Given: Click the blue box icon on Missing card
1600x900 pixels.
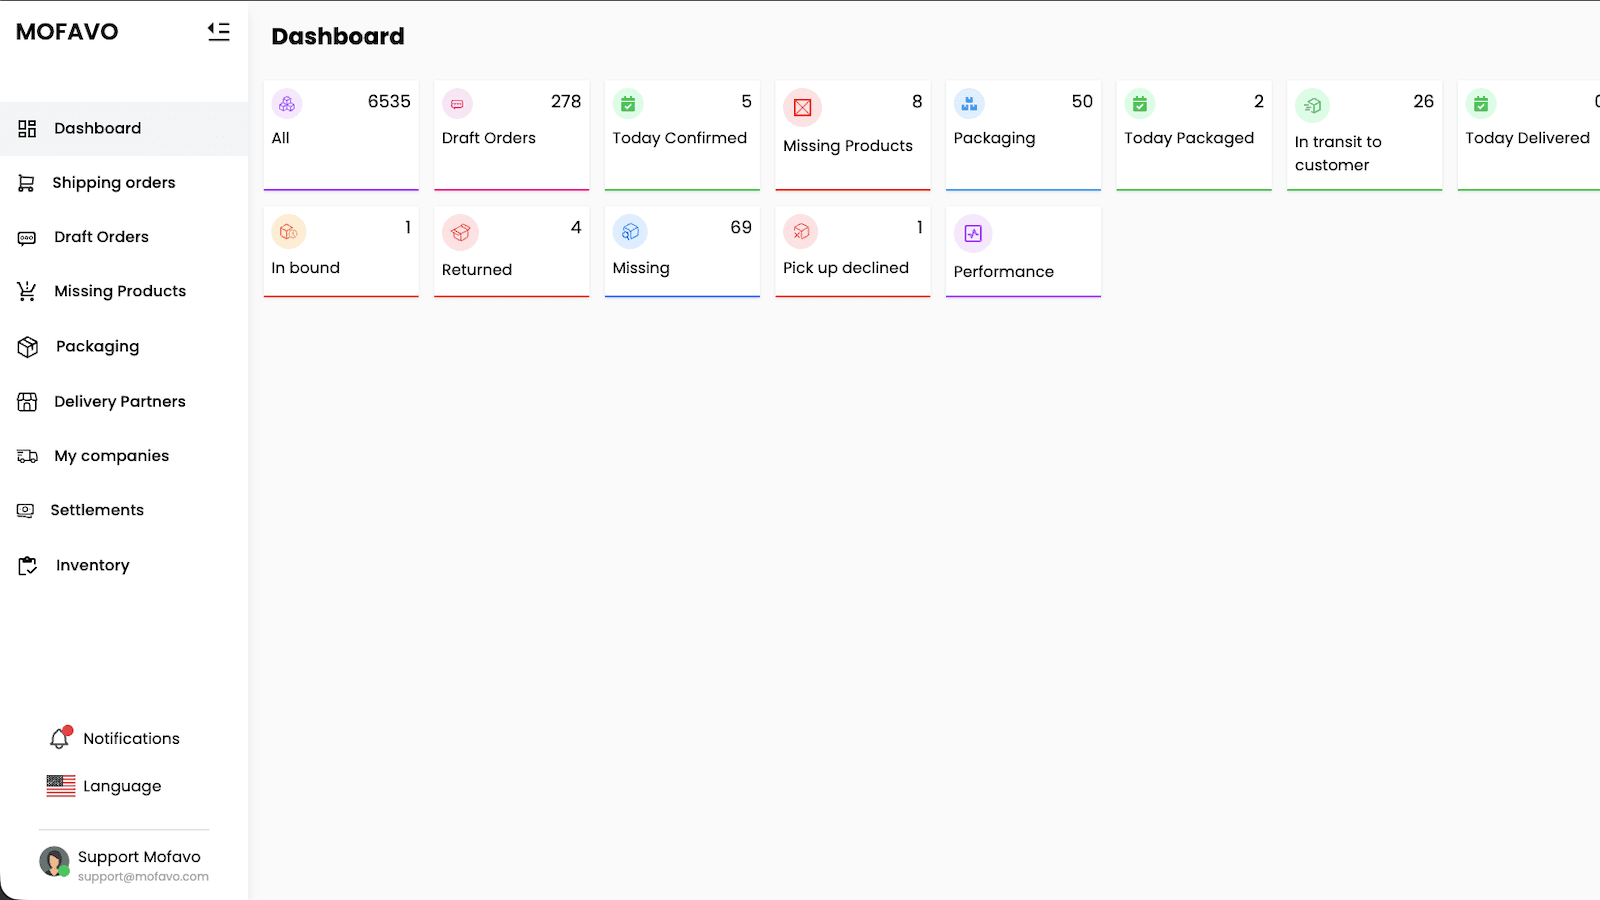Looking at the screenshot, I should [x=630, y=232].
